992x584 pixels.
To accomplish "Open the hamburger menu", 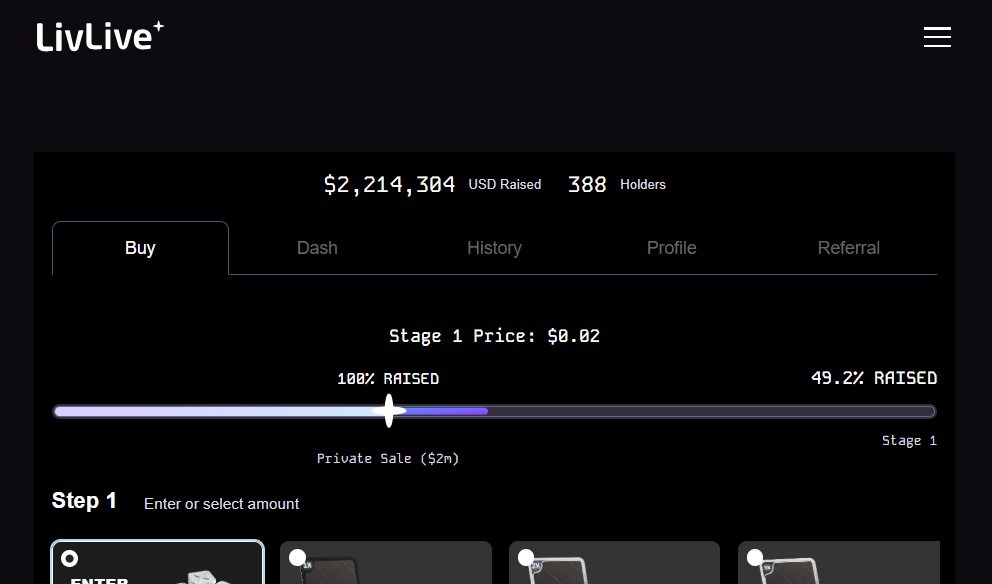I will [937, 37].
